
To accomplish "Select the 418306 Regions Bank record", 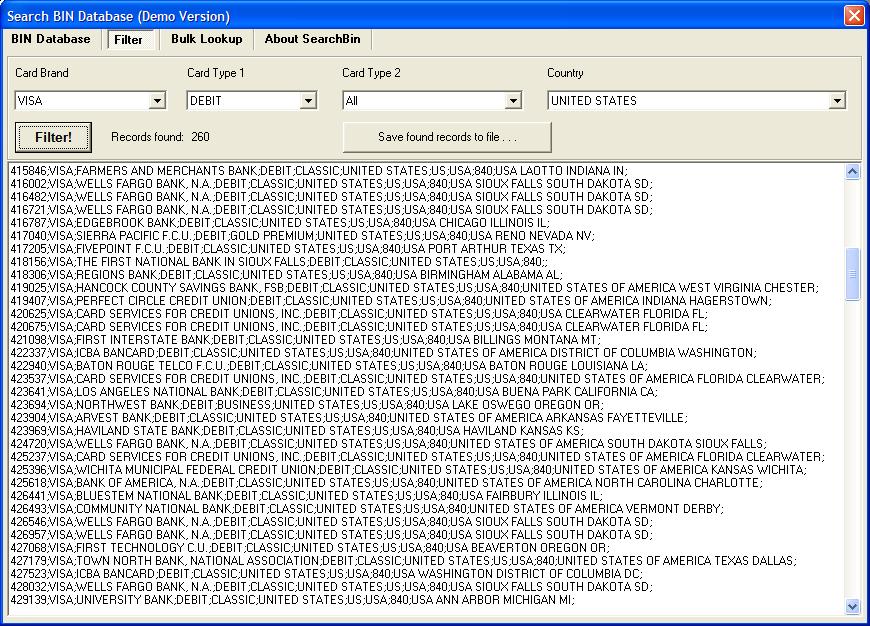I will (286, 275).
